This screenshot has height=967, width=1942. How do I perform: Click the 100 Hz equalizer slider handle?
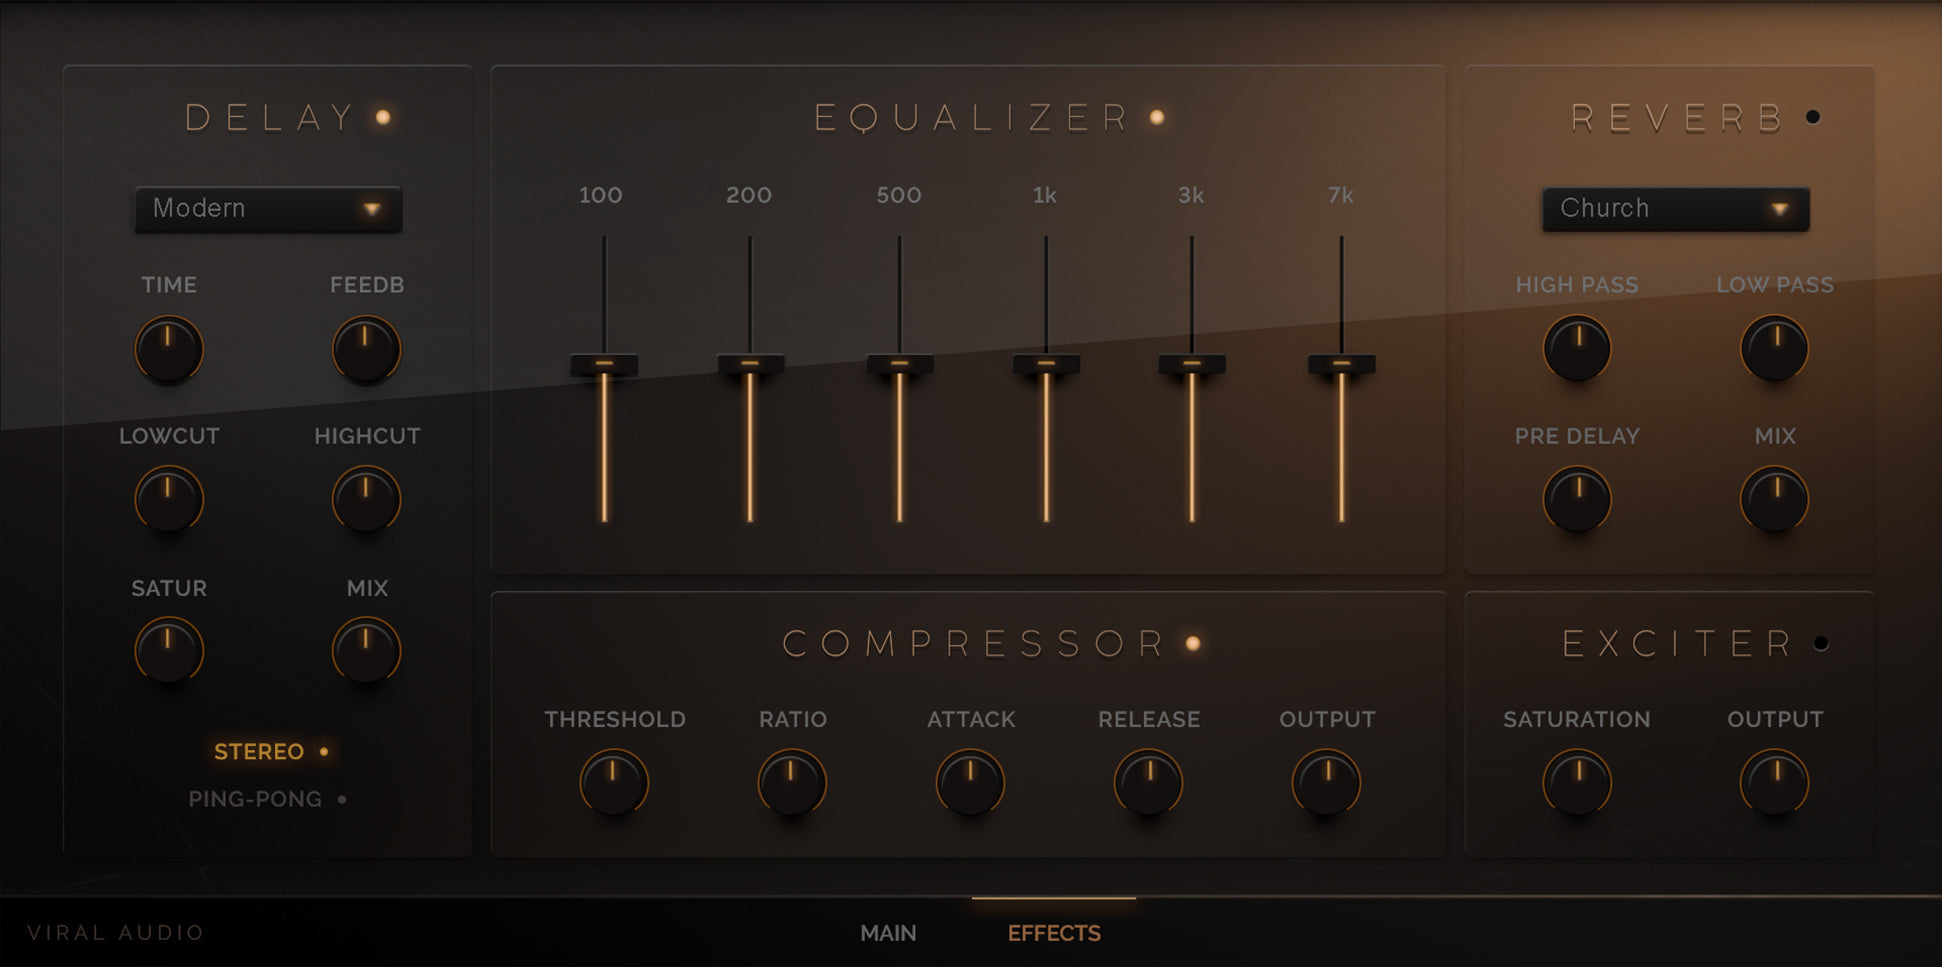[603, 366]
